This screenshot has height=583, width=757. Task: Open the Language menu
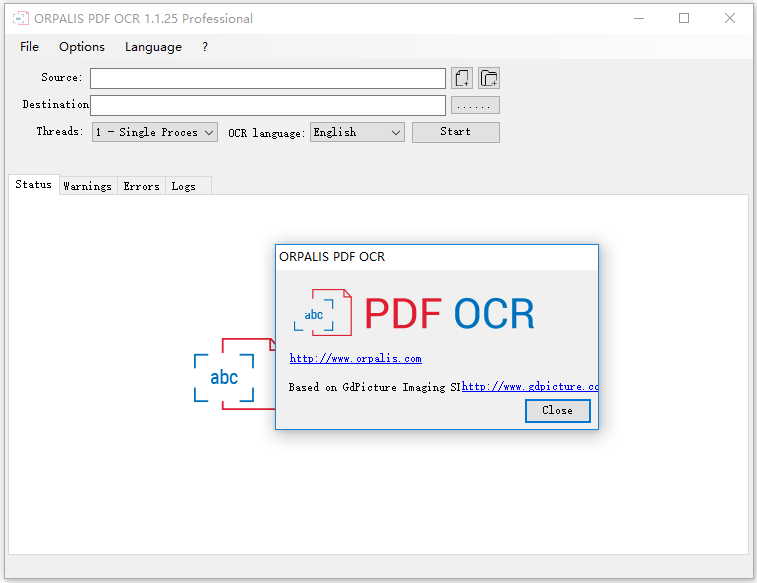tap(153, 47)
